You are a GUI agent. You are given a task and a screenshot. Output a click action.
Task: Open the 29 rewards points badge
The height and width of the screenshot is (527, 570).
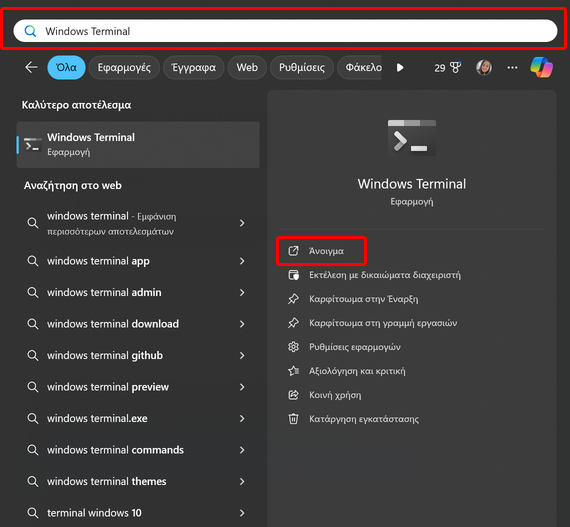(447, 68)
